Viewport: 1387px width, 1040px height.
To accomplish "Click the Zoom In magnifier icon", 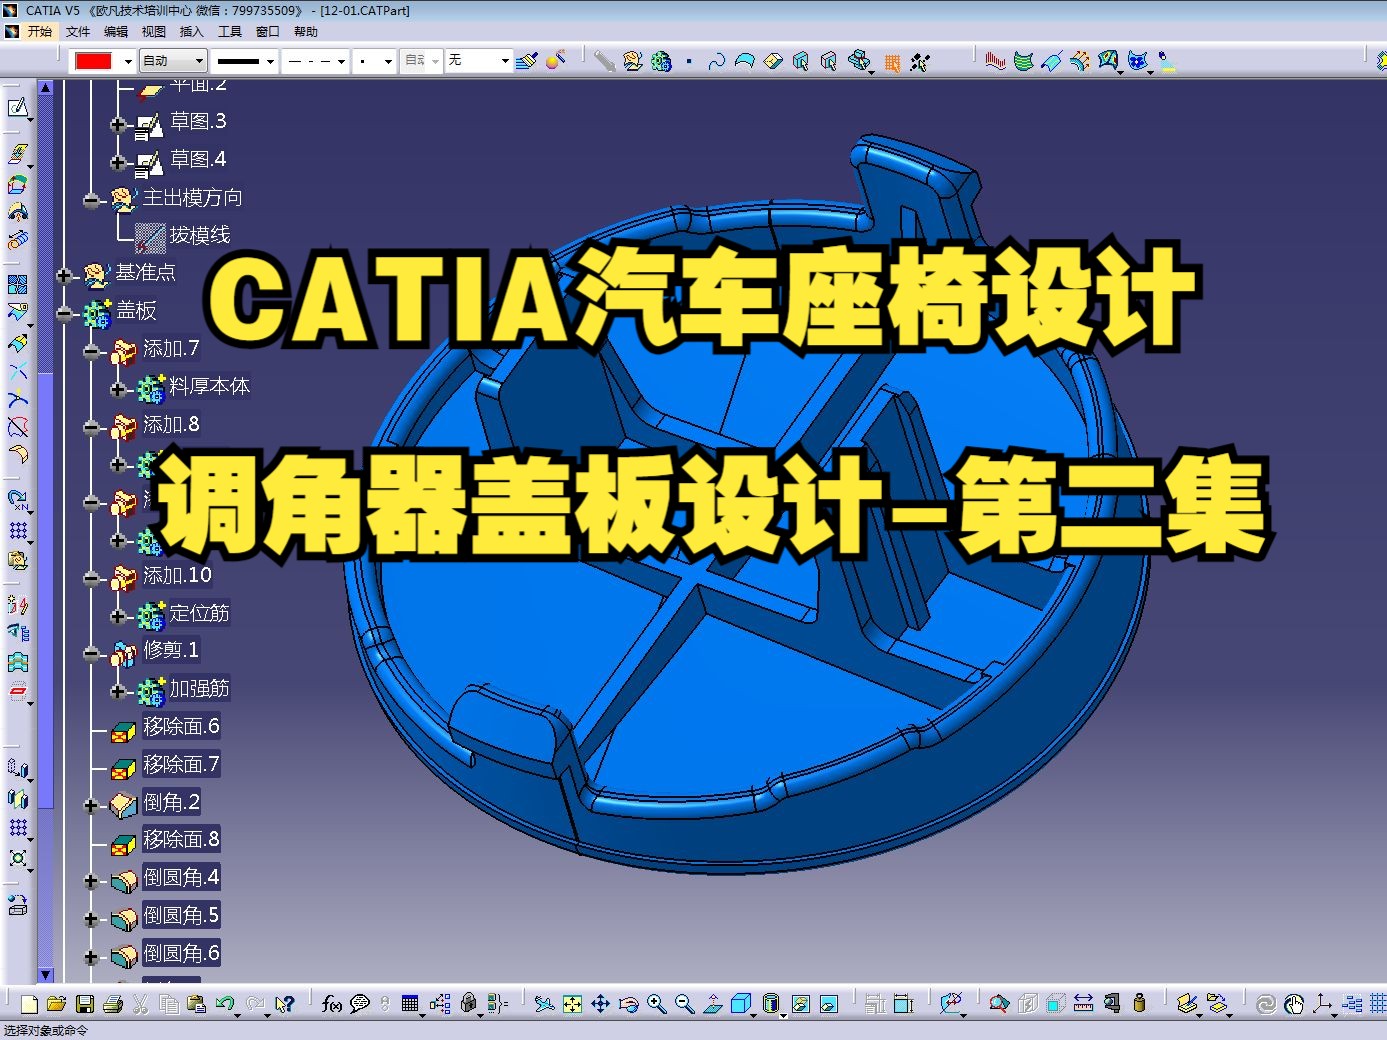I will 657,1004.
